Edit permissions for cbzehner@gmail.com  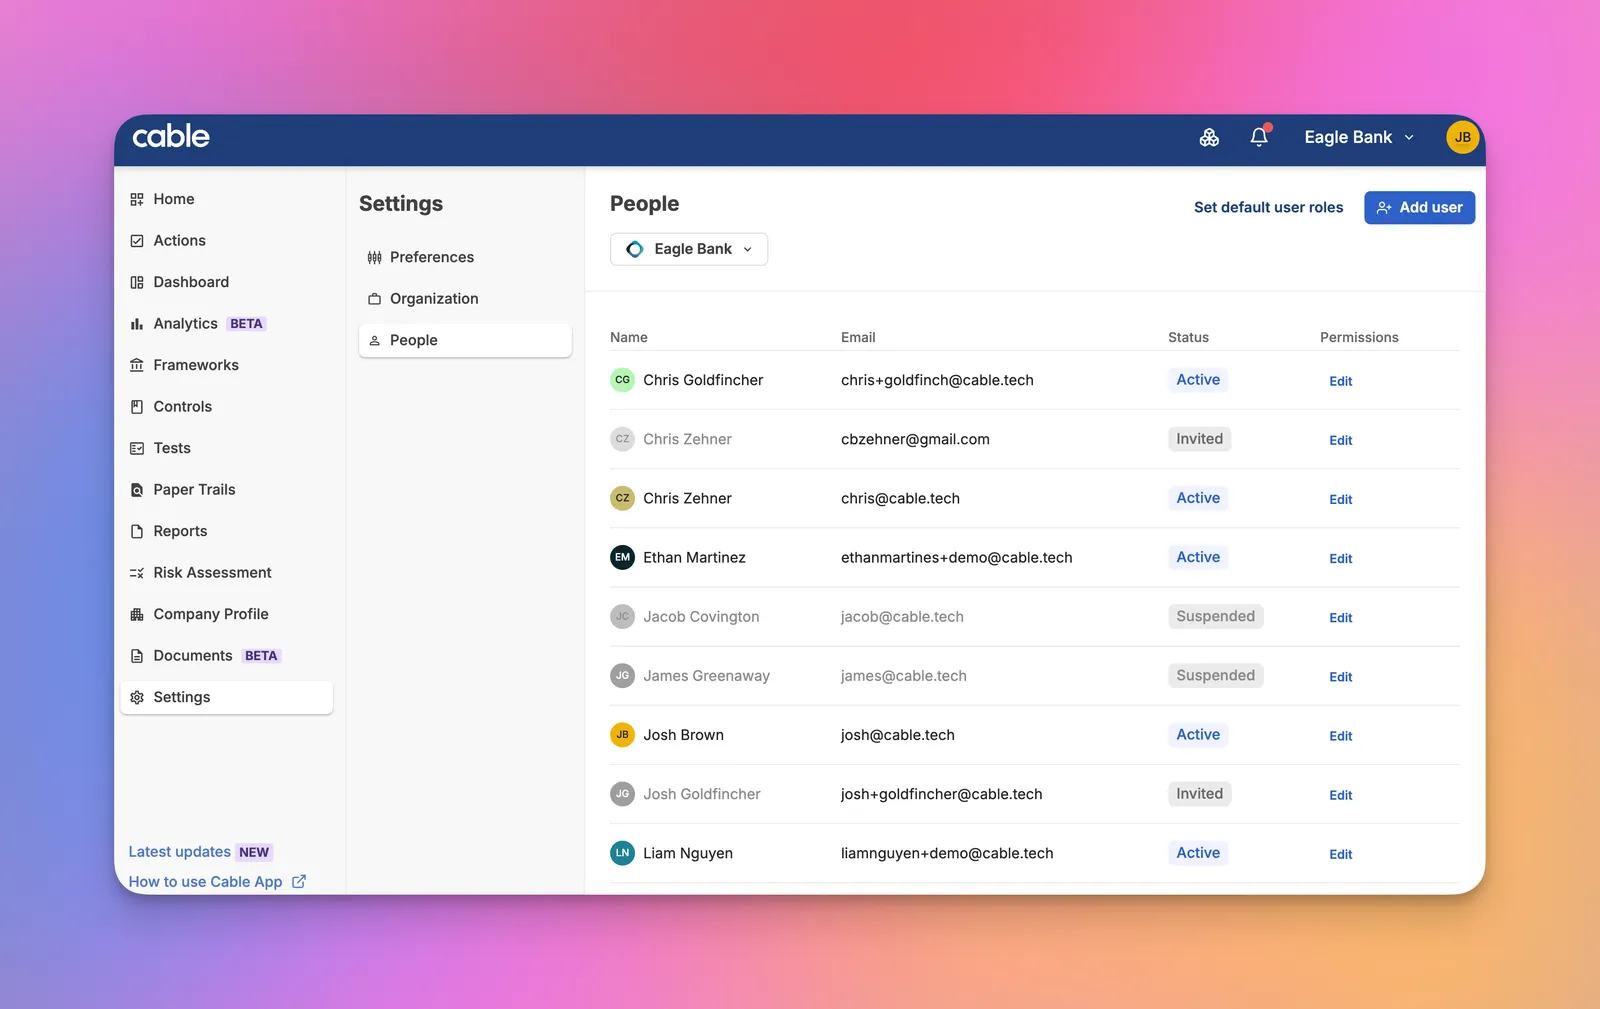(x=1340, y=440)
